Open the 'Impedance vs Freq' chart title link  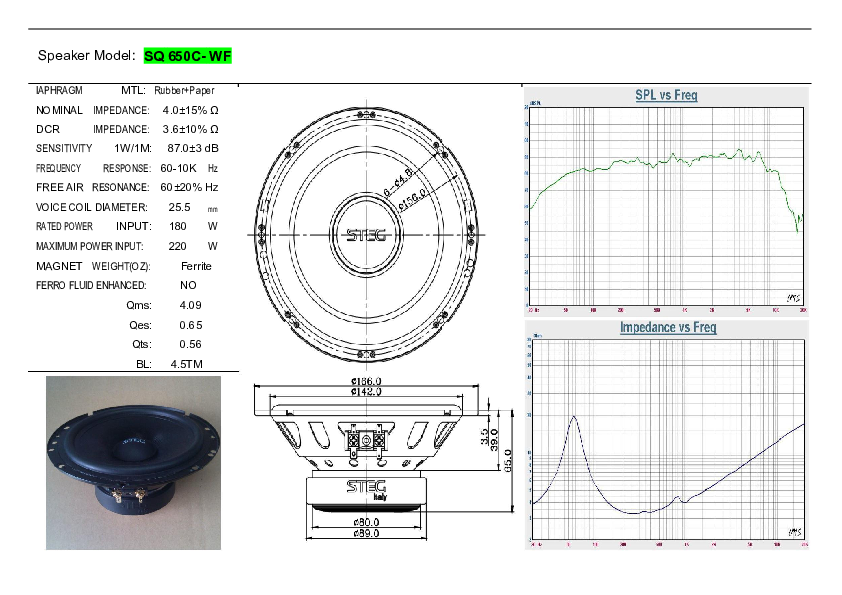point(668,327)
